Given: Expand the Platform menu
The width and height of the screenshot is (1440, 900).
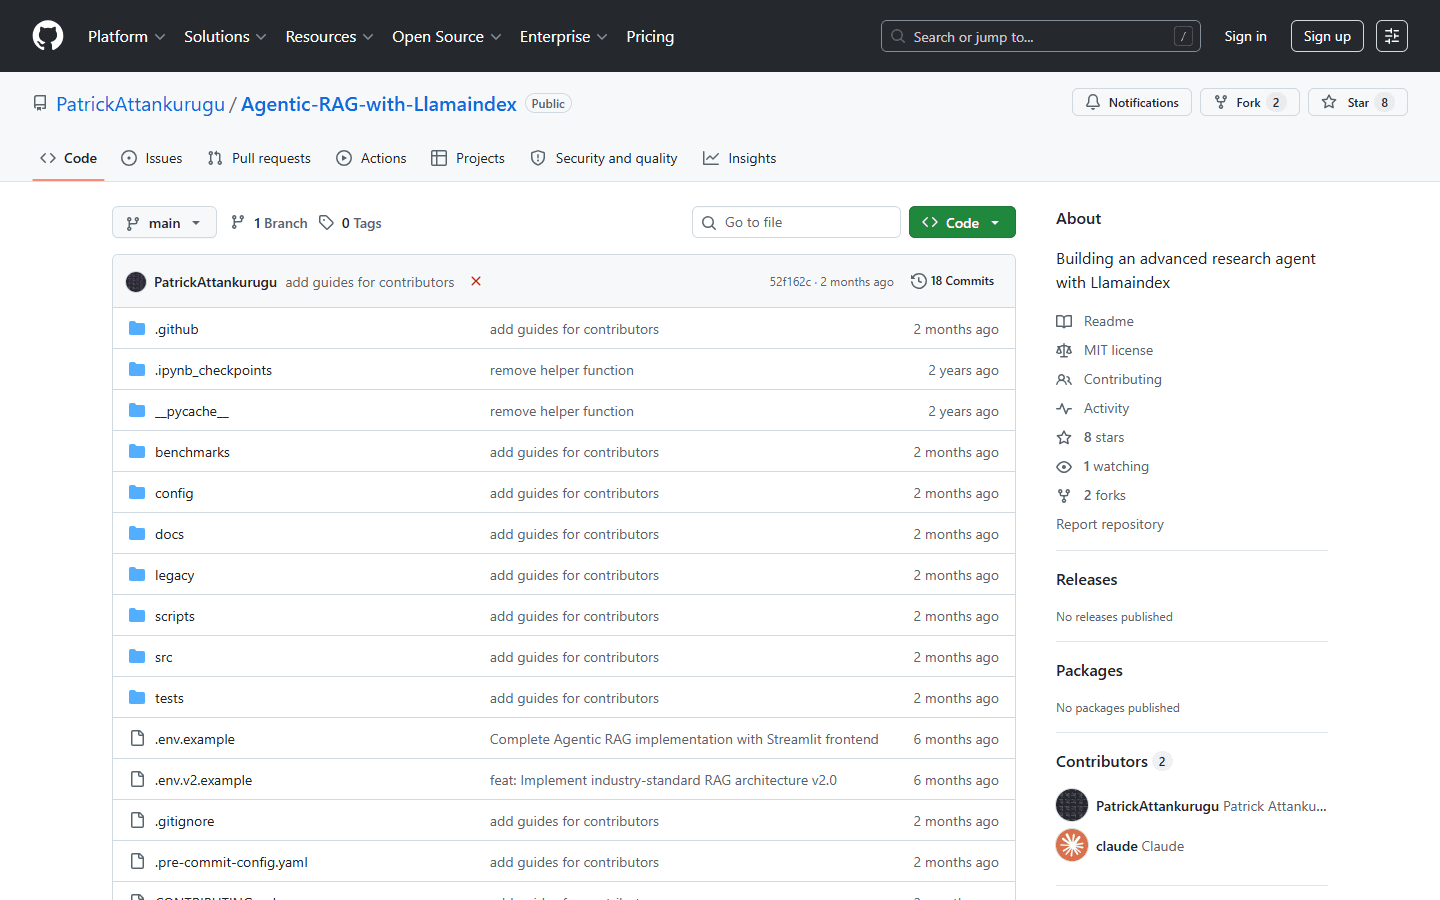Looking at the screenshot, I should click(x=127, y=36).
